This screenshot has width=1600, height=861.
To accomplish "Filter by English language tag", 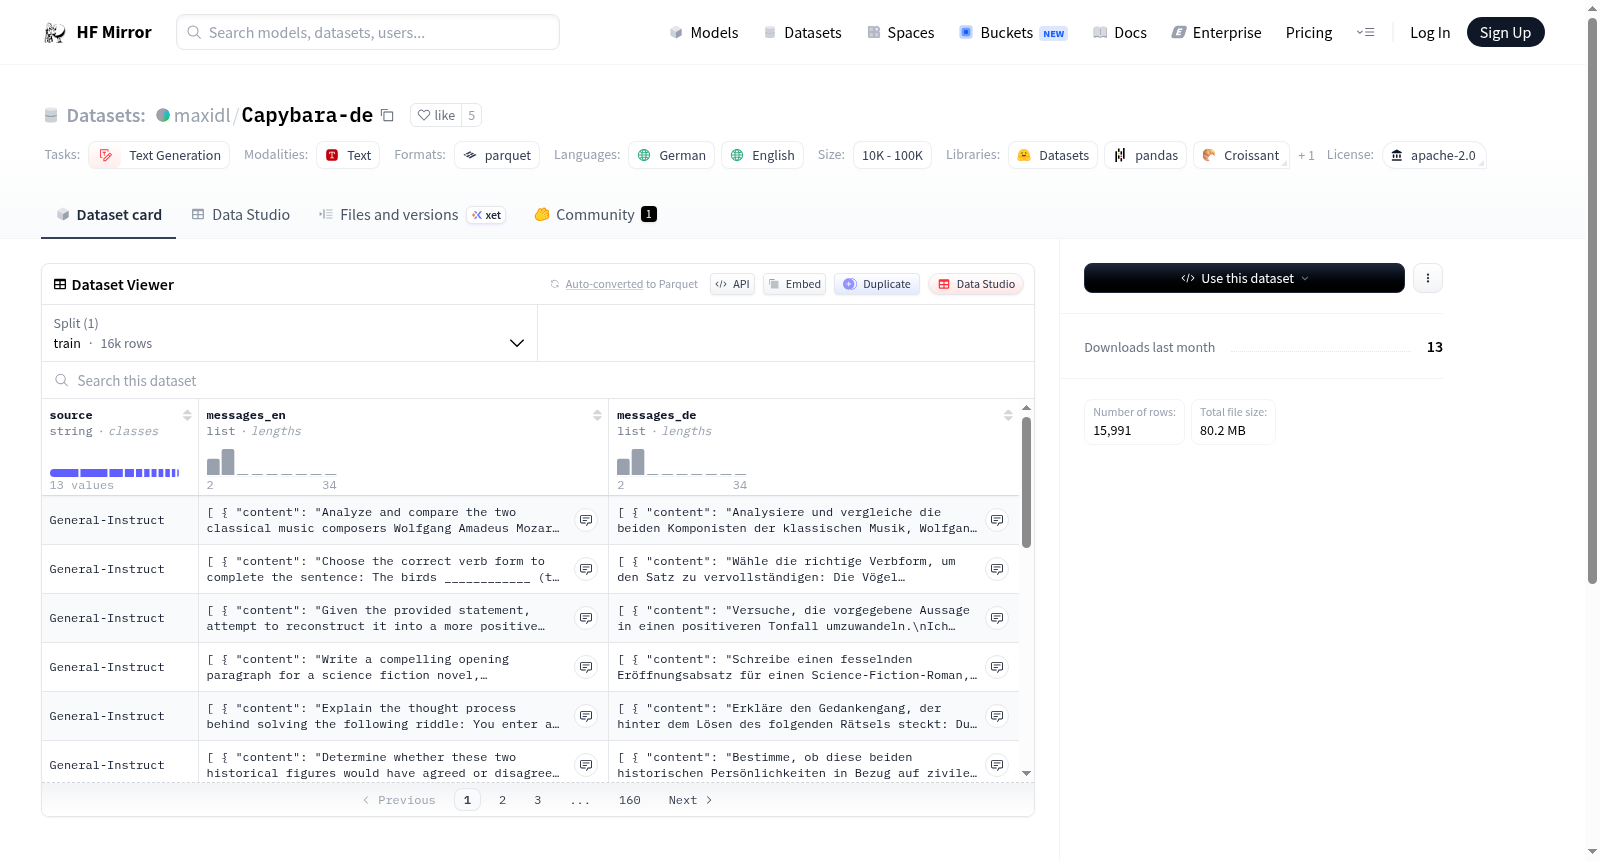I will pyautogui.click(x=762, y=155).
